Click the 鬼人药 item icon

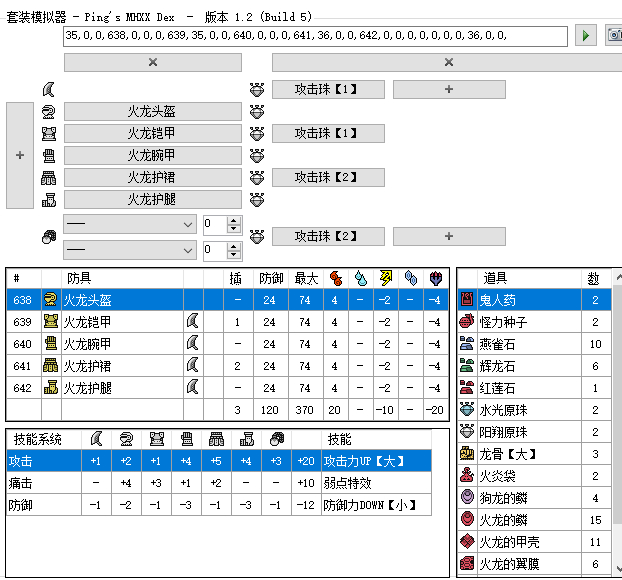(x=467, y=300)
